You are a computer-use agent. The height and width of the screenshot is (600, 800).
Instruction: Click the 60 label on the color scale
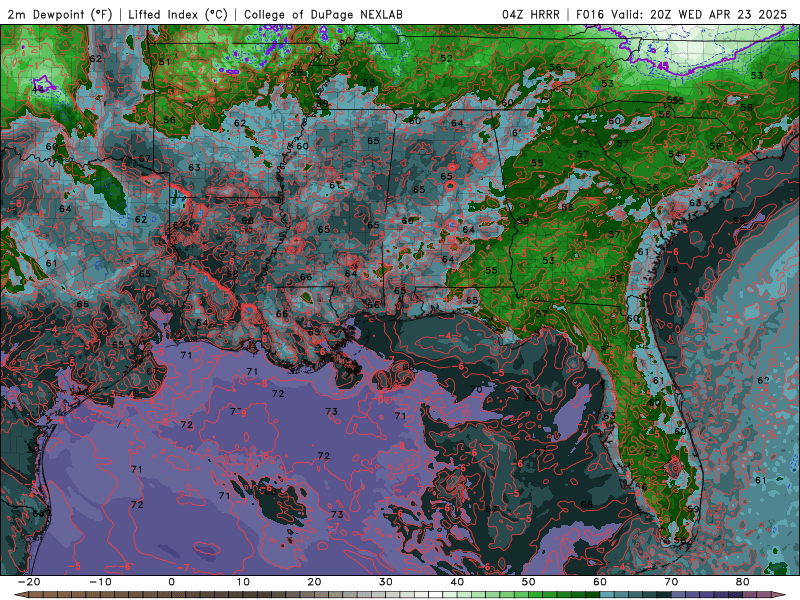point(600,582)
